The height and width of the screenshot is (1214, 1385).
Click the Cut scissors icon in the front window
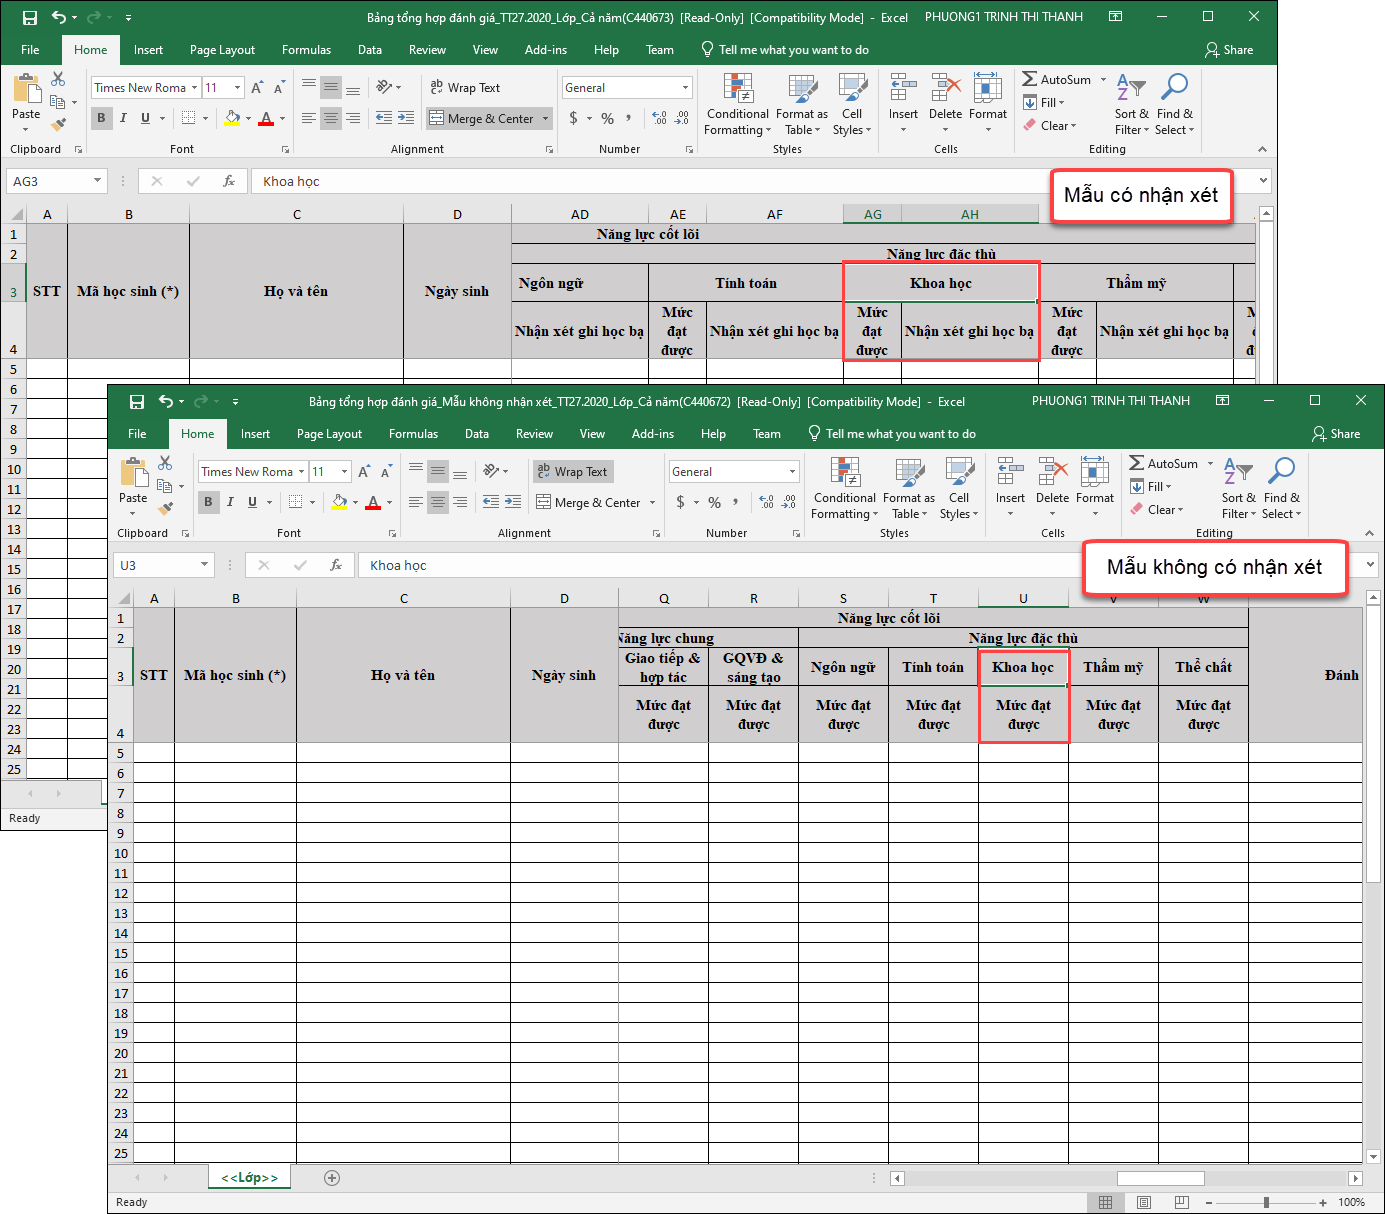pos(165,463)
